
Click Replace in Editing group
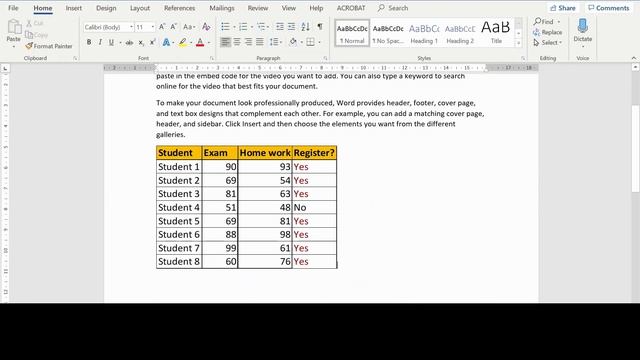(x=547, y=32)
